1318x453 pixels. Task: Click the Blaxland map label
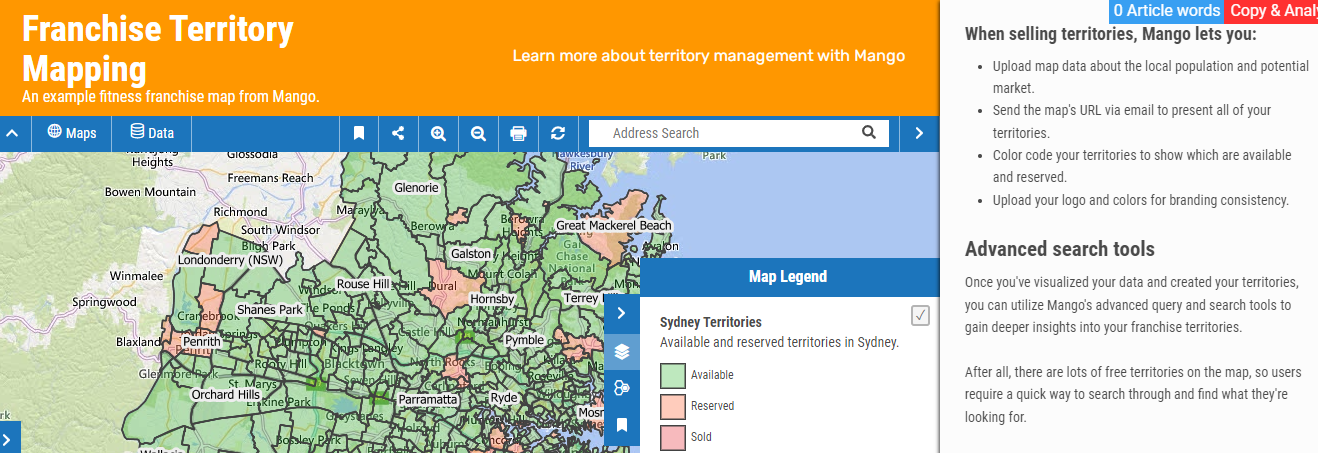coord(139,341)
